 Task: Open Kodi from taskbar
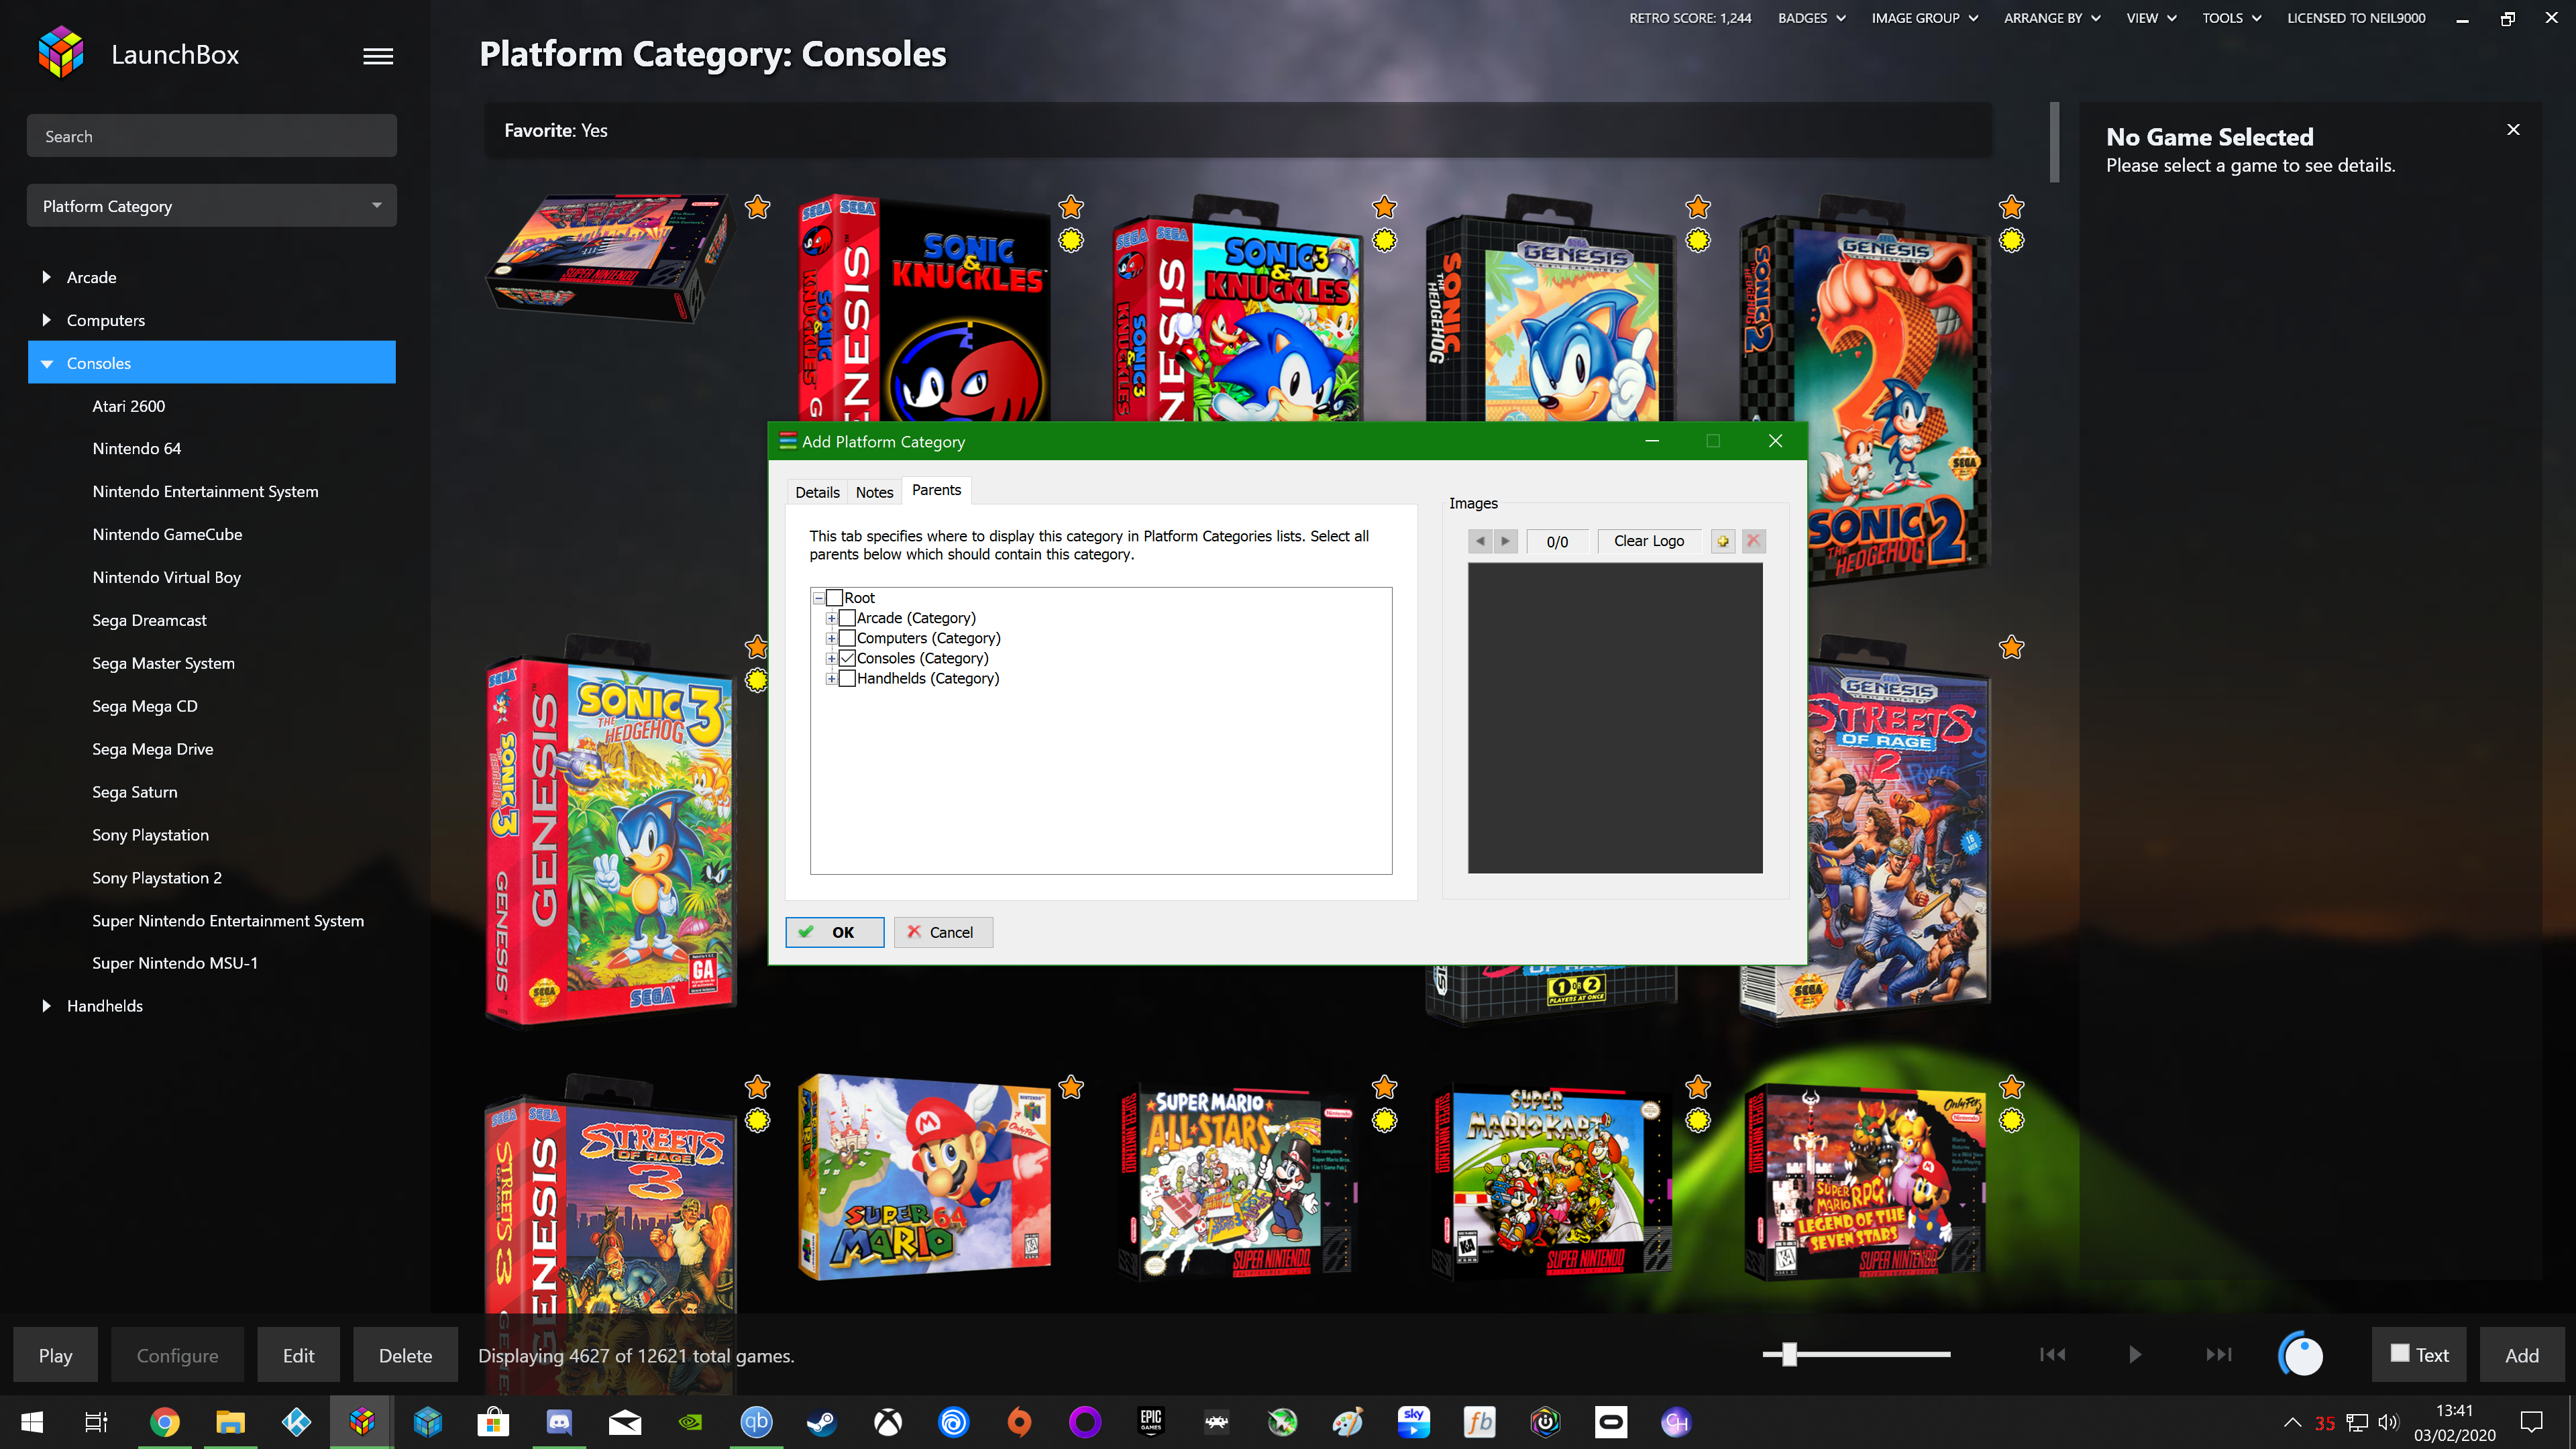coord(296,1422)
